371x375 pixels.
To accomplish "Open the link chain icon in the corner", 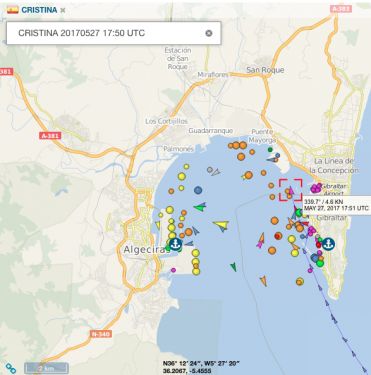I will pos(11,368).
